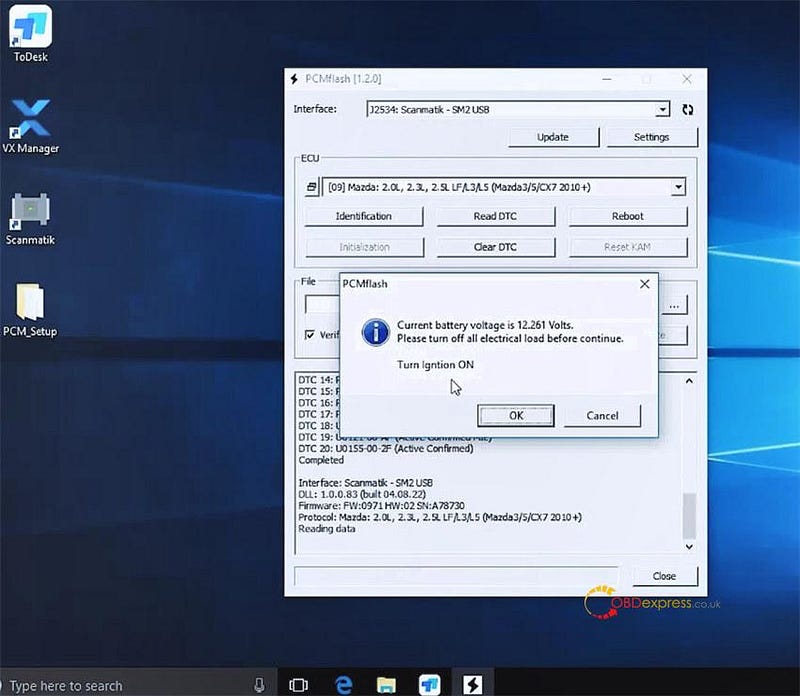Open PCMflash Settings
The width and height of the screenshot is (800, 696).
click(652, 137)
